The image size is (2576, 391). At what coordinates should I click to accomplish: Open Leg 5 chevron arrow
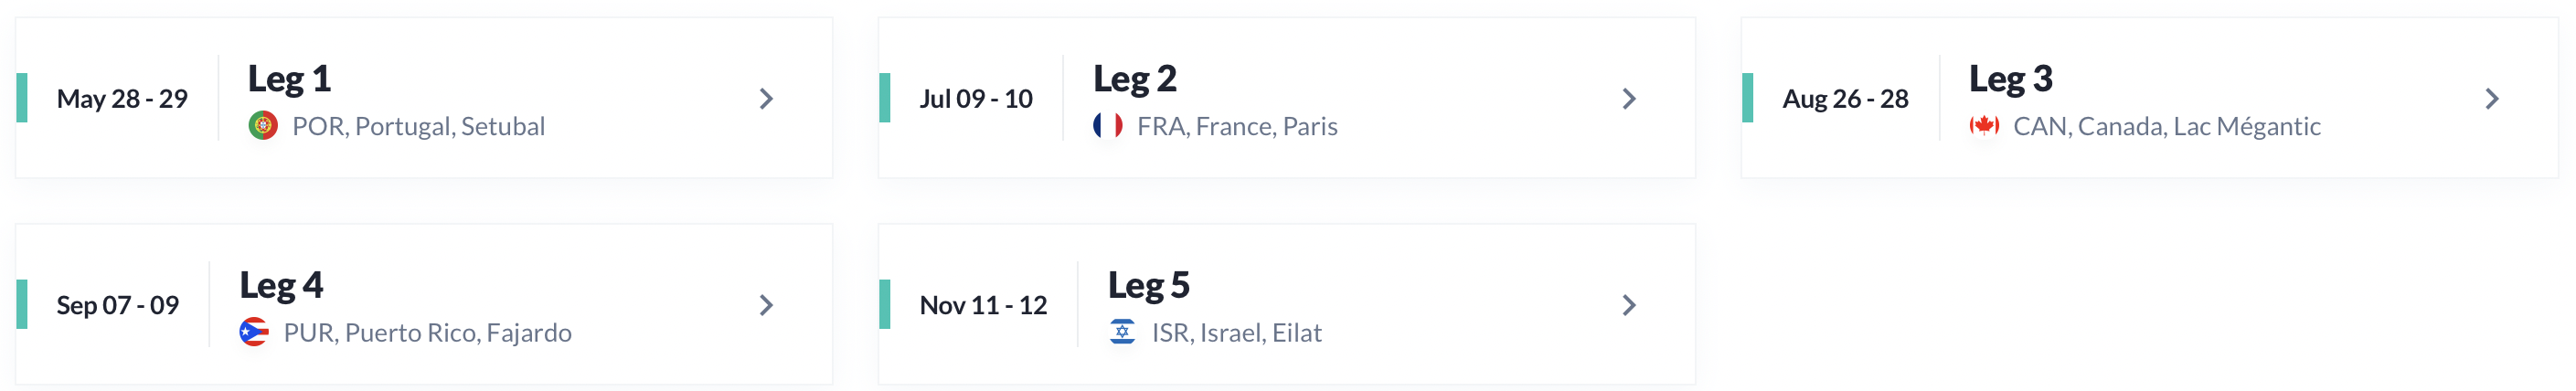1629,305
